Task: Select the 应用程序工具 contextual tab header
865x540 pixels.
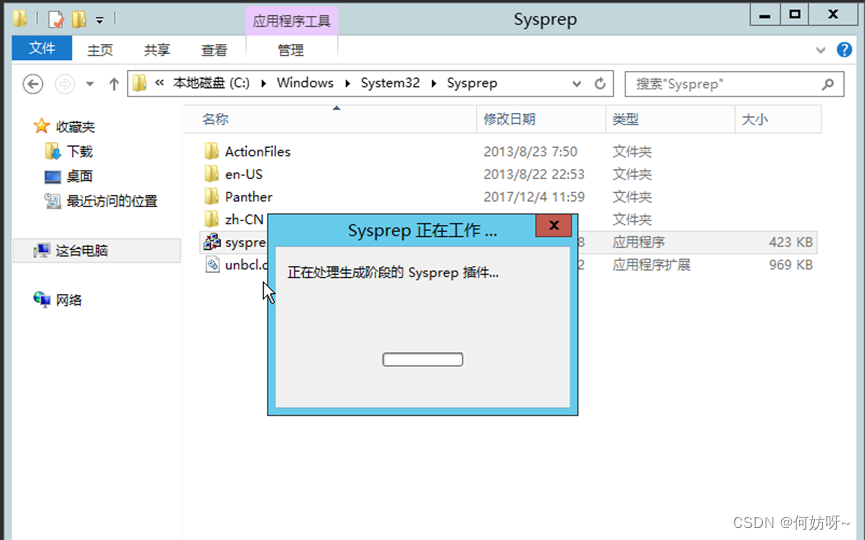Action: (x=291, y=21)
